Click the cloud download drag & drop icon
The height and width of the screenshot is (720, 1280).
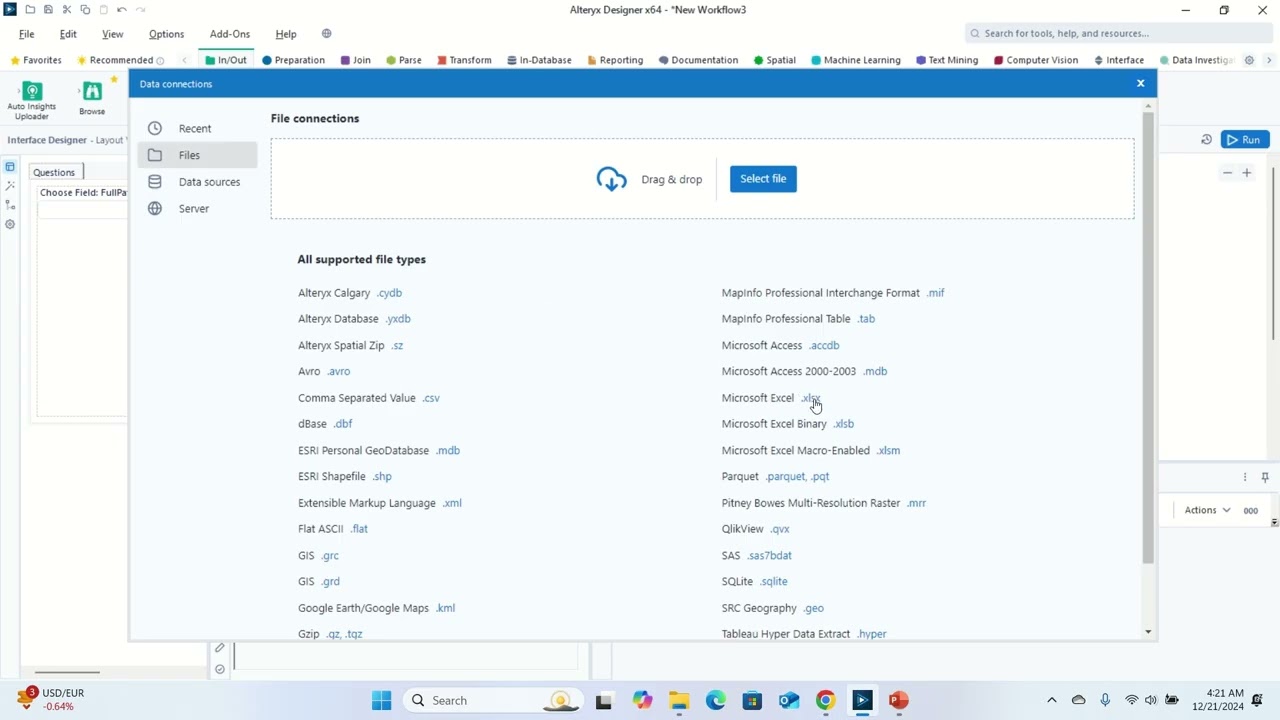pyautogui.click(x=611, y=179)
